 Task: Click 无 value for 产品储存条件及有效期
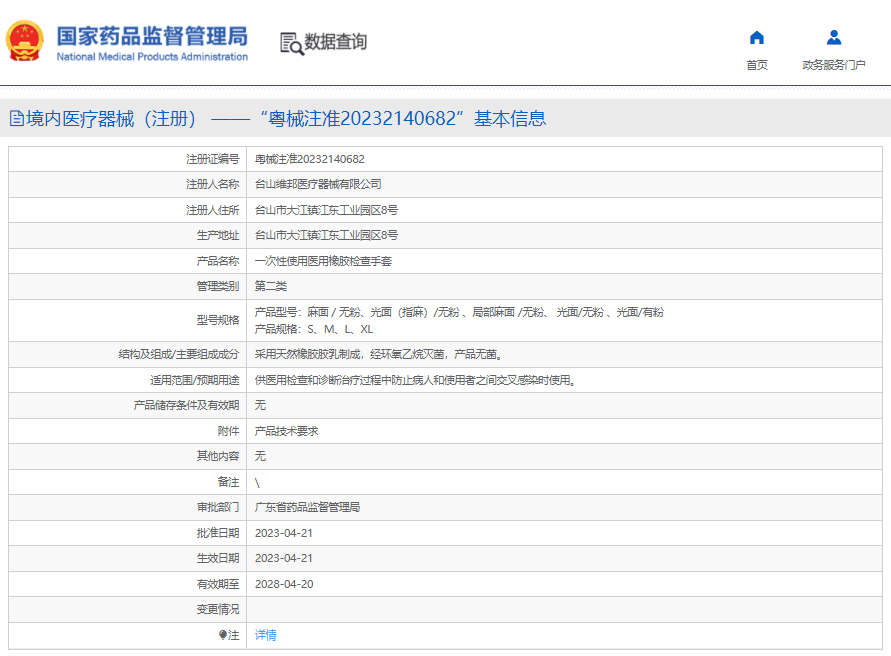[260, 405]
